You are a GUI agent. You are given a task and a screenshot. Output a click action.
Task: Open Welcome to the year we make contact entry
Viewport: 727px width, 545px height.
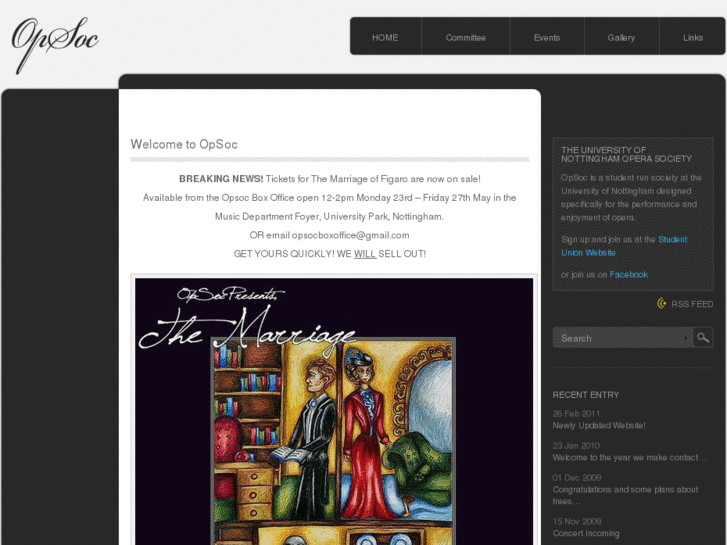630,457
